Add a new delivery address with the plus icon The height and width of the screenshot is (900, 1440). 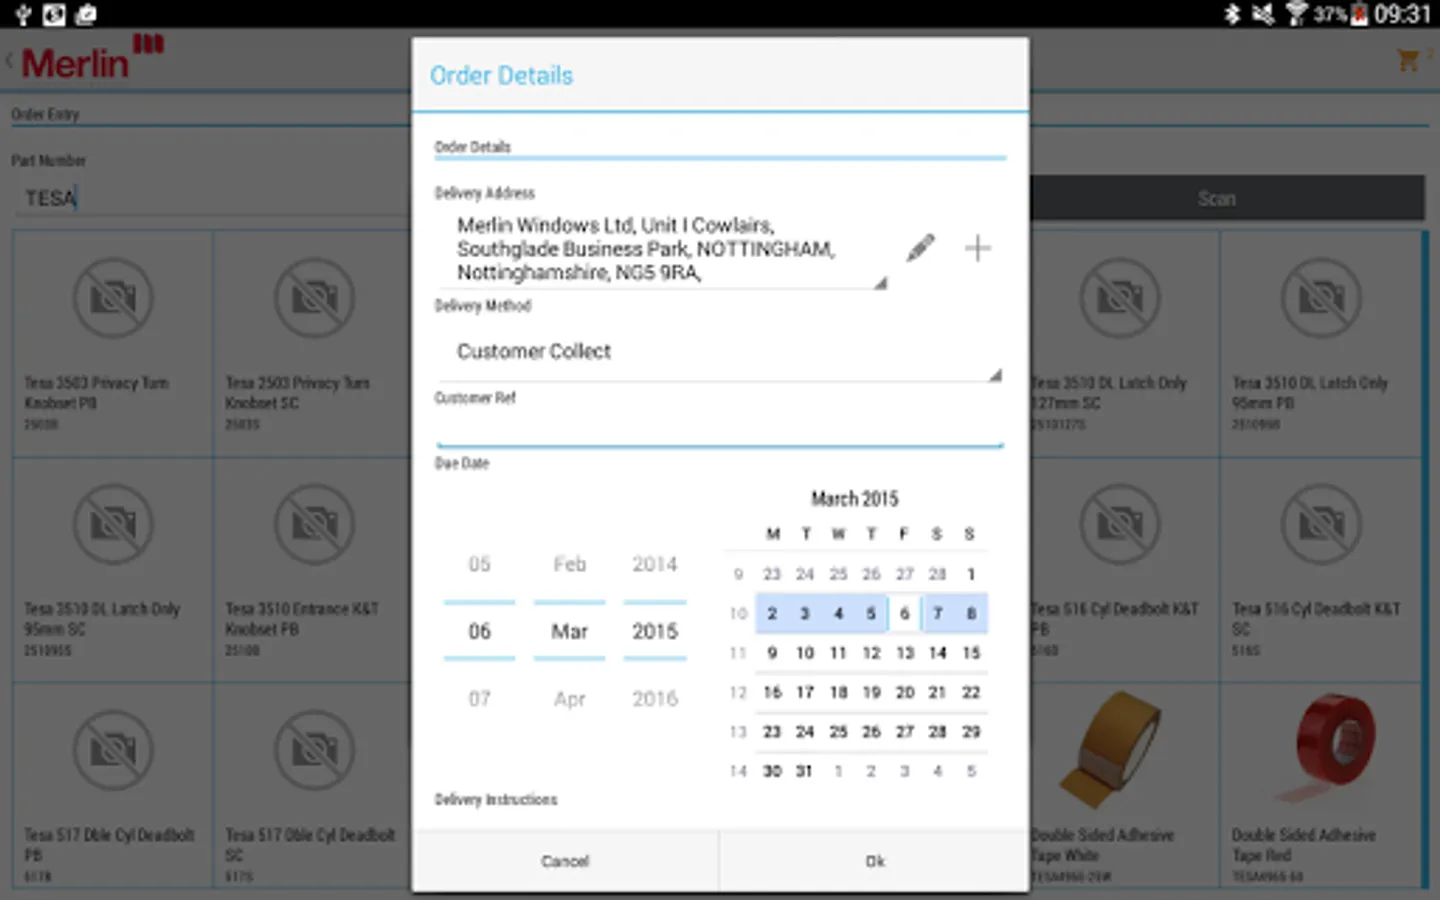pos(977,248)
